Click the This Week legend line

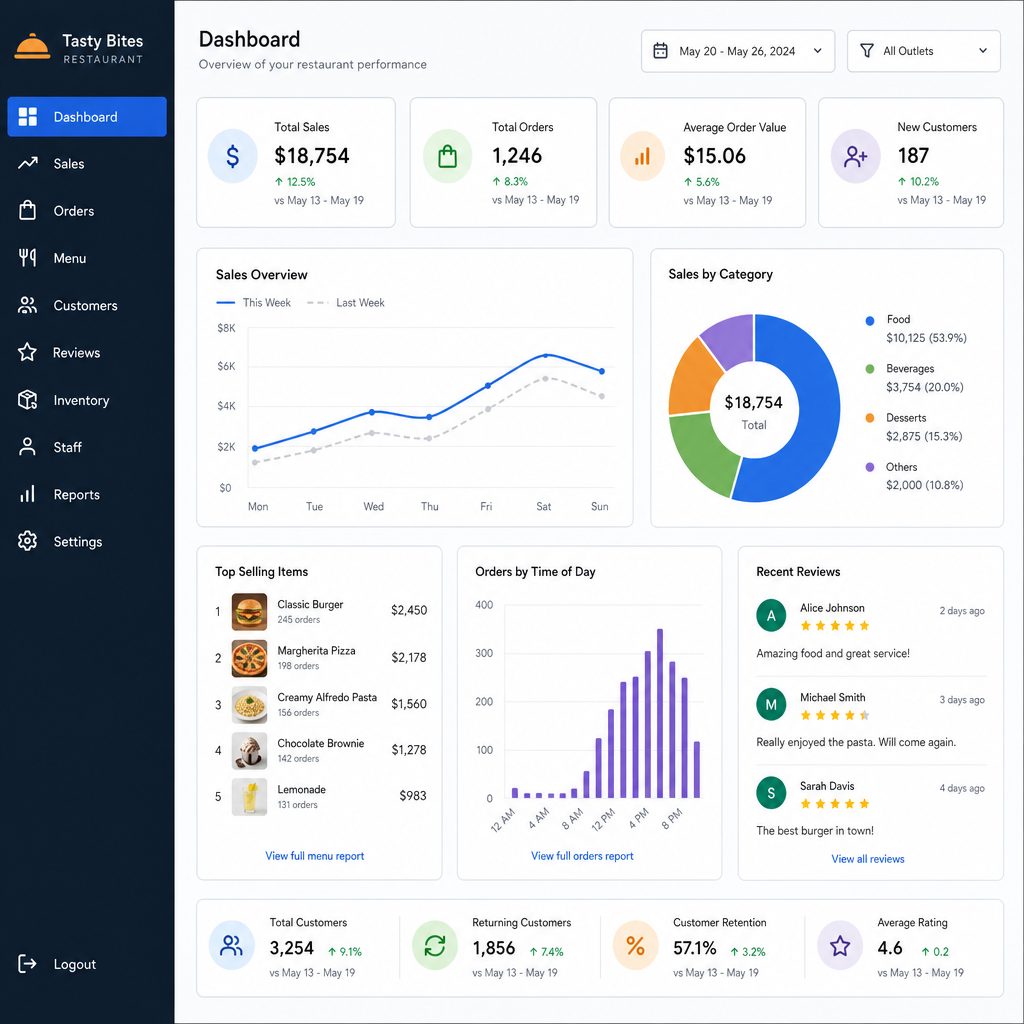pos(225,302)
